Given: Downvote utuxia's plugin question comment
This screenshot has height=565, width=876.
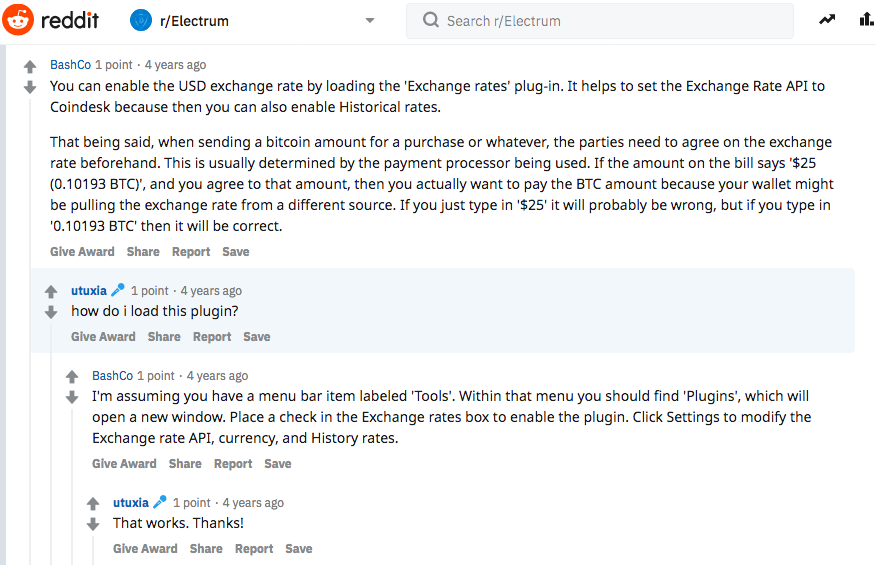Looking at the screenshot, I should [x=51, y=312].
